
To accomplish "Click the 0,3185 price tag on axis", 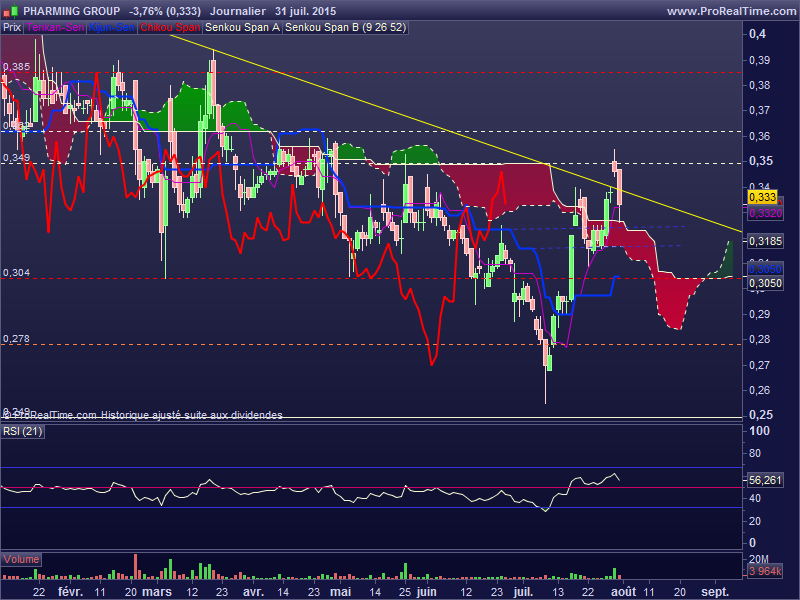I will click(x=765, y=241).
